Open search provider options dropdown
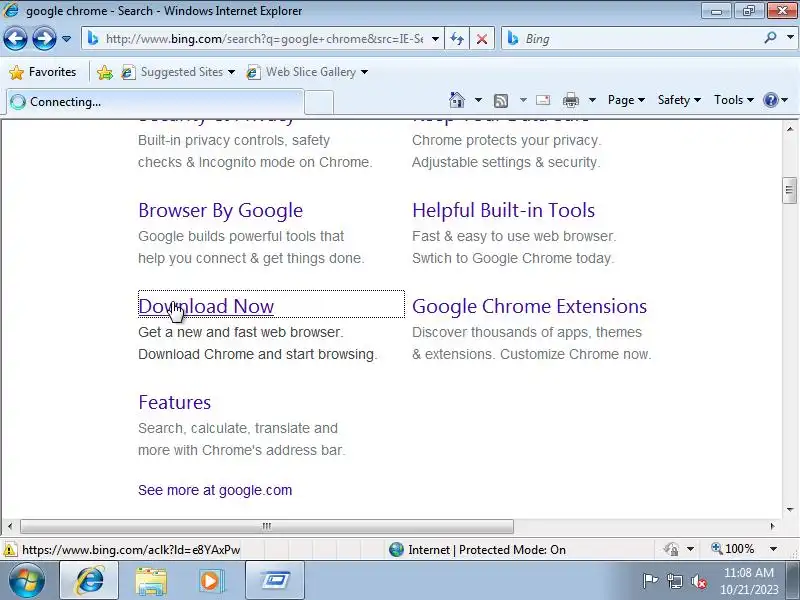The width and height of the screenshot is (800, 600). 790,38
